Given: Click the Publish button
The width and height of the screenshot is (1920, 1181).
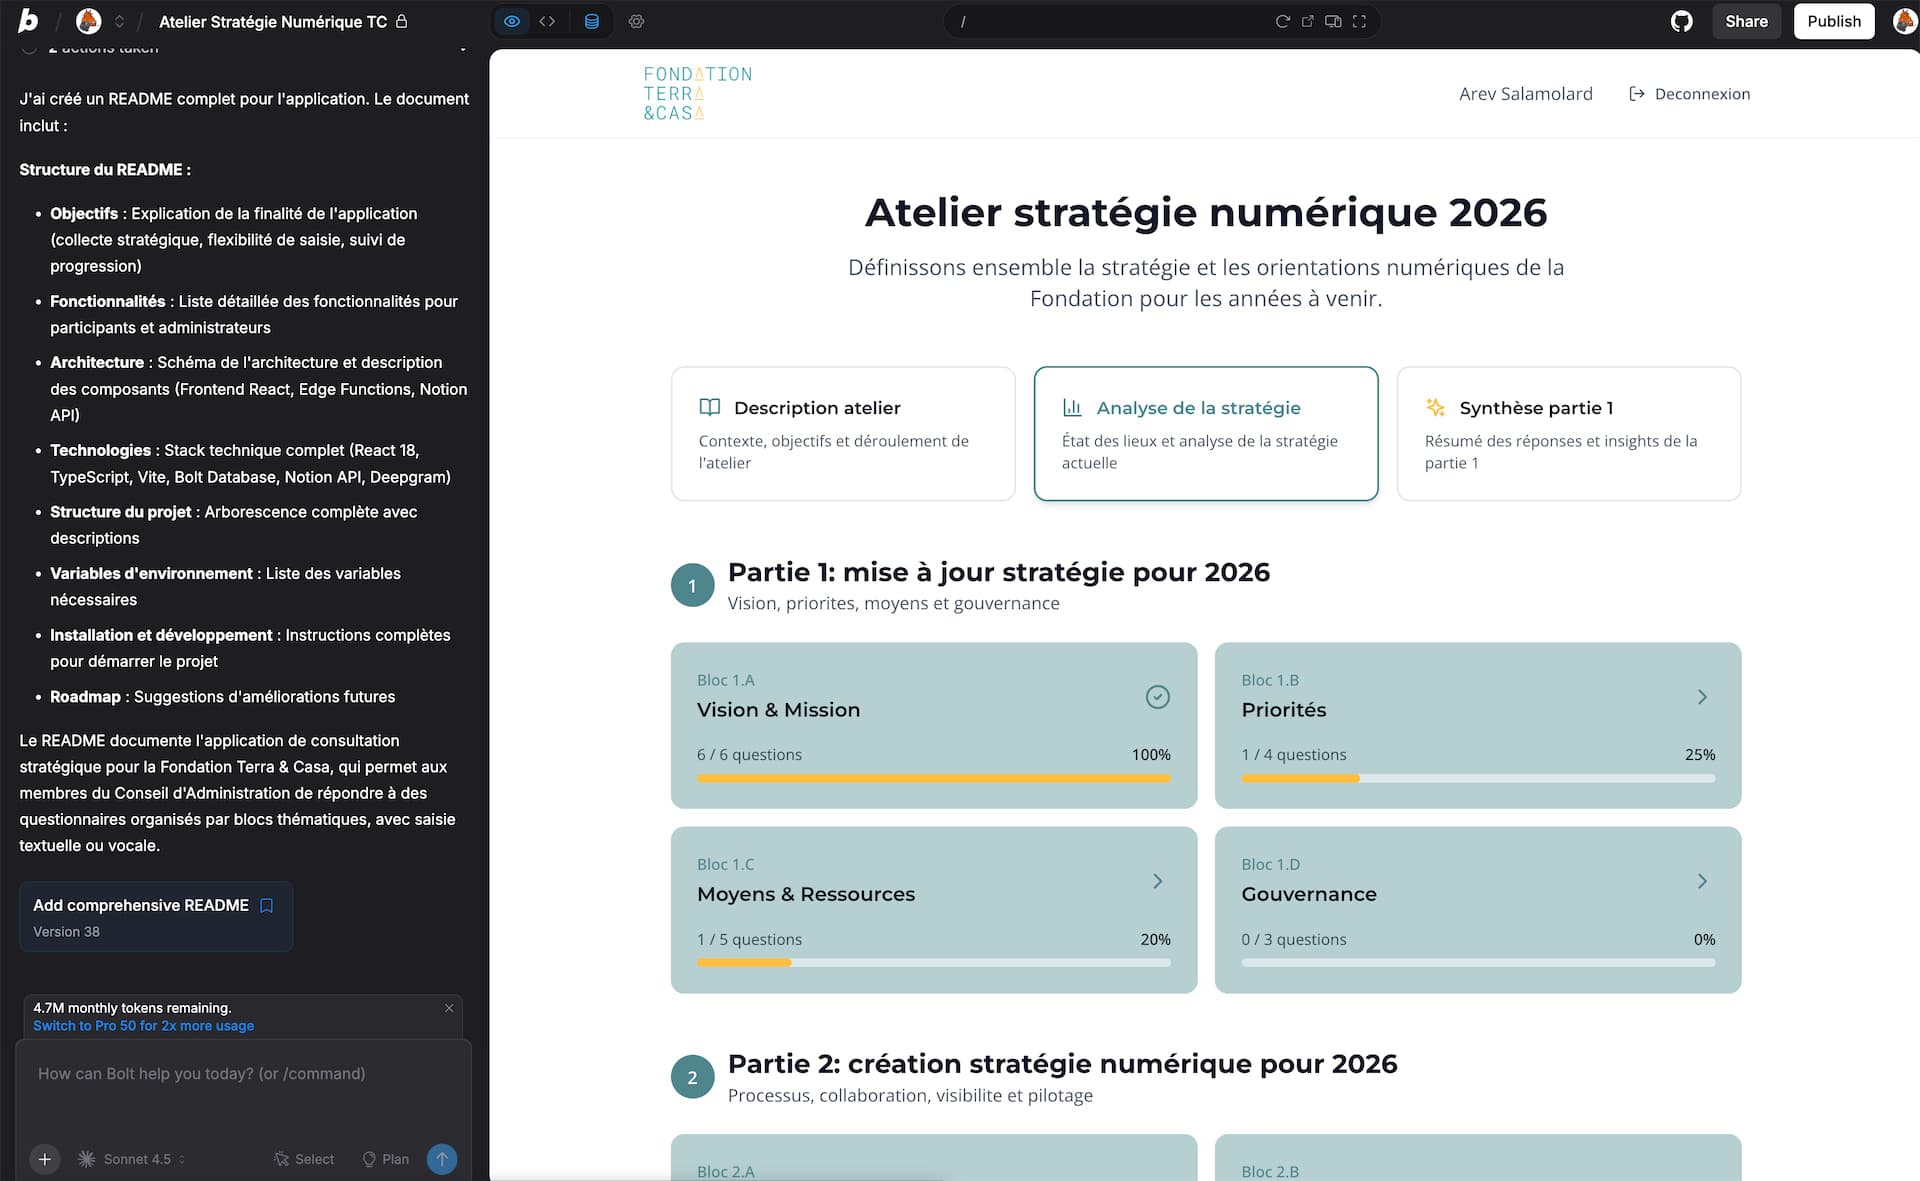Looking at the screenshot, I should point(1834,21).
